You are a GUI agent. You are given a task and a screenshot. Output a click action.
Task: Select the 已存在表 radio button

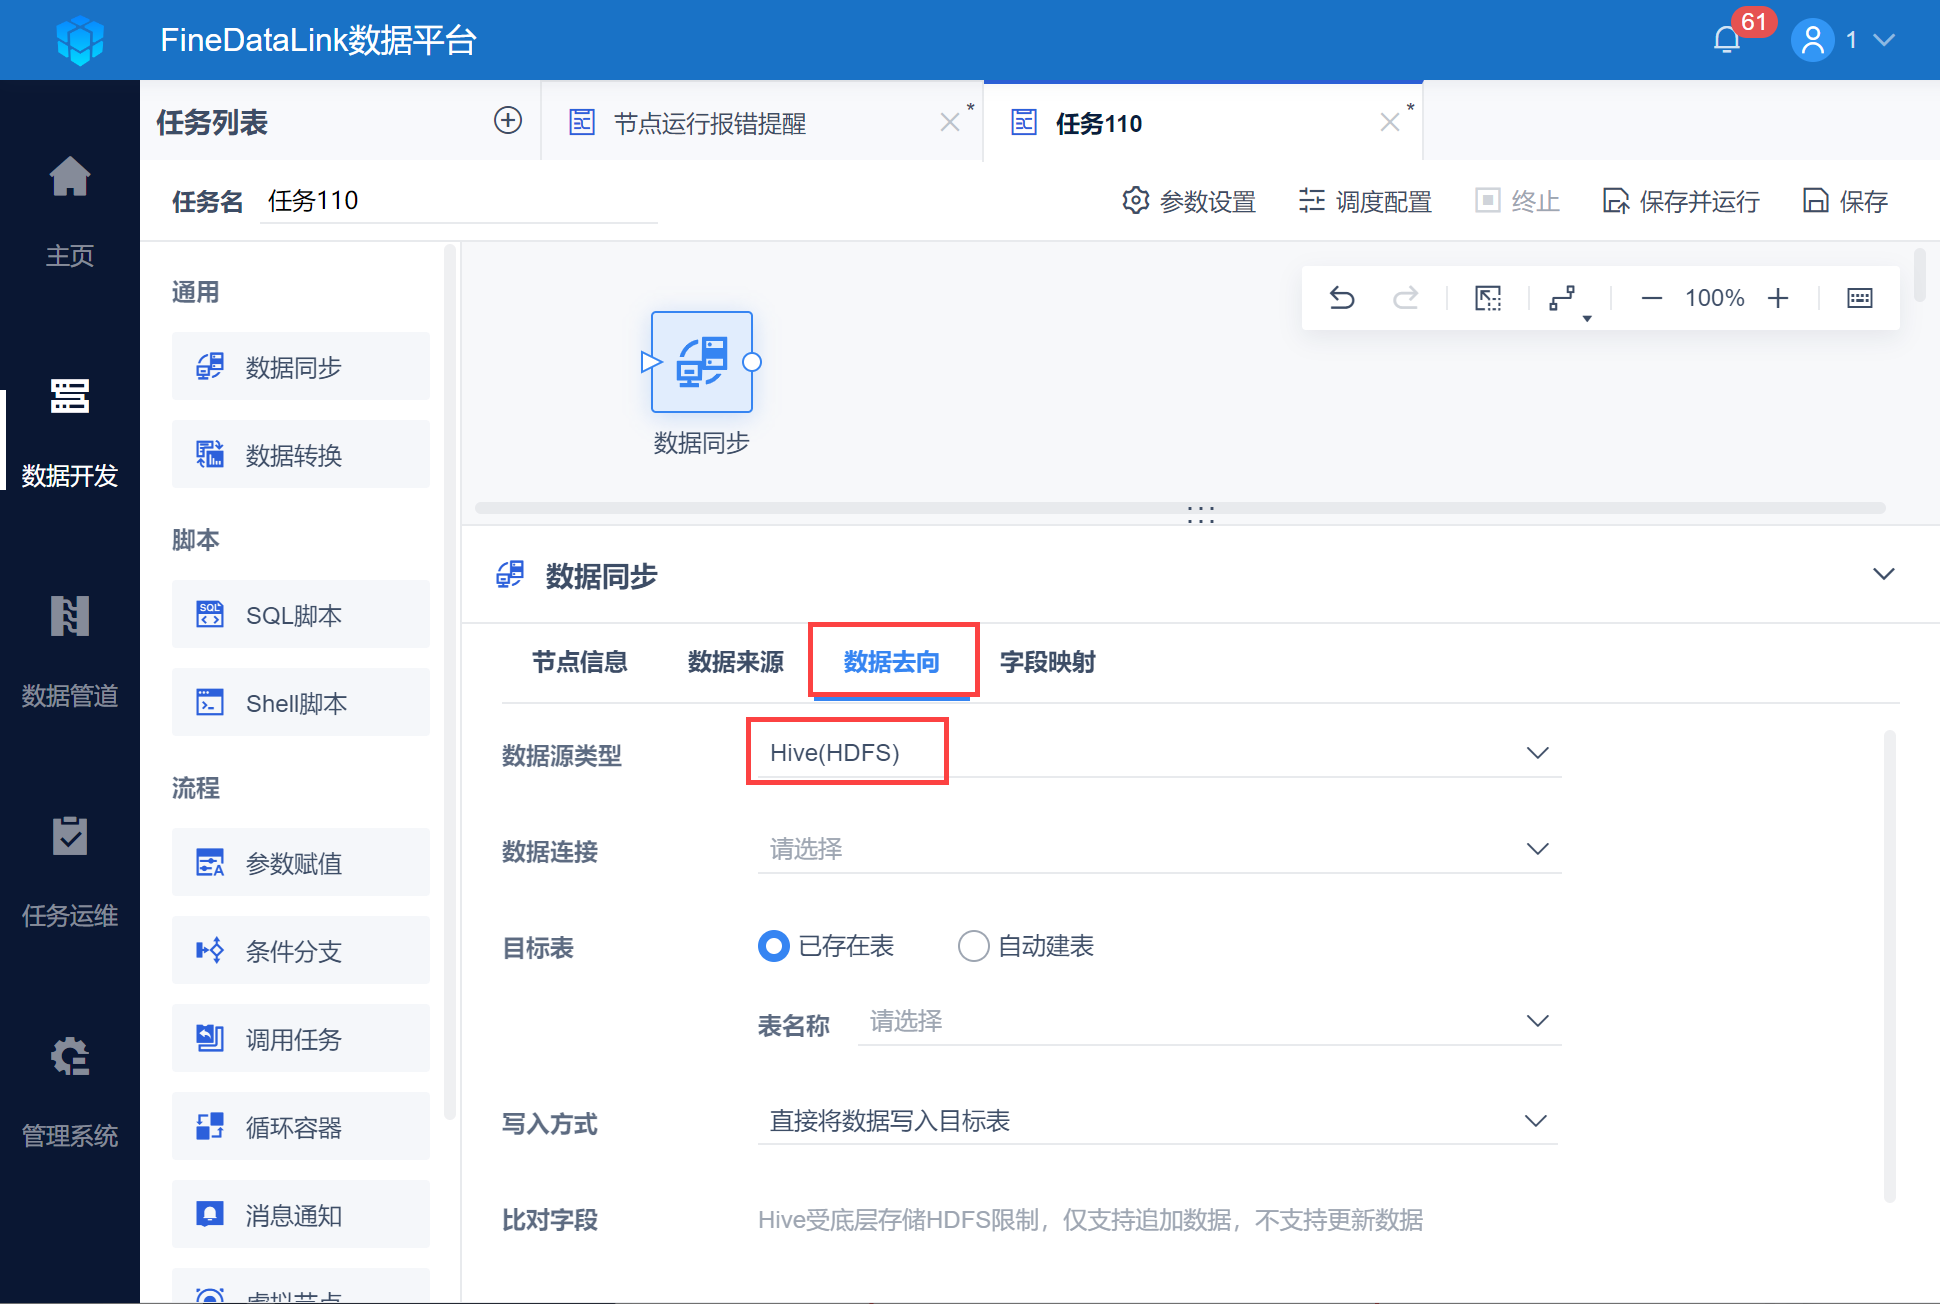coord(774,946)
